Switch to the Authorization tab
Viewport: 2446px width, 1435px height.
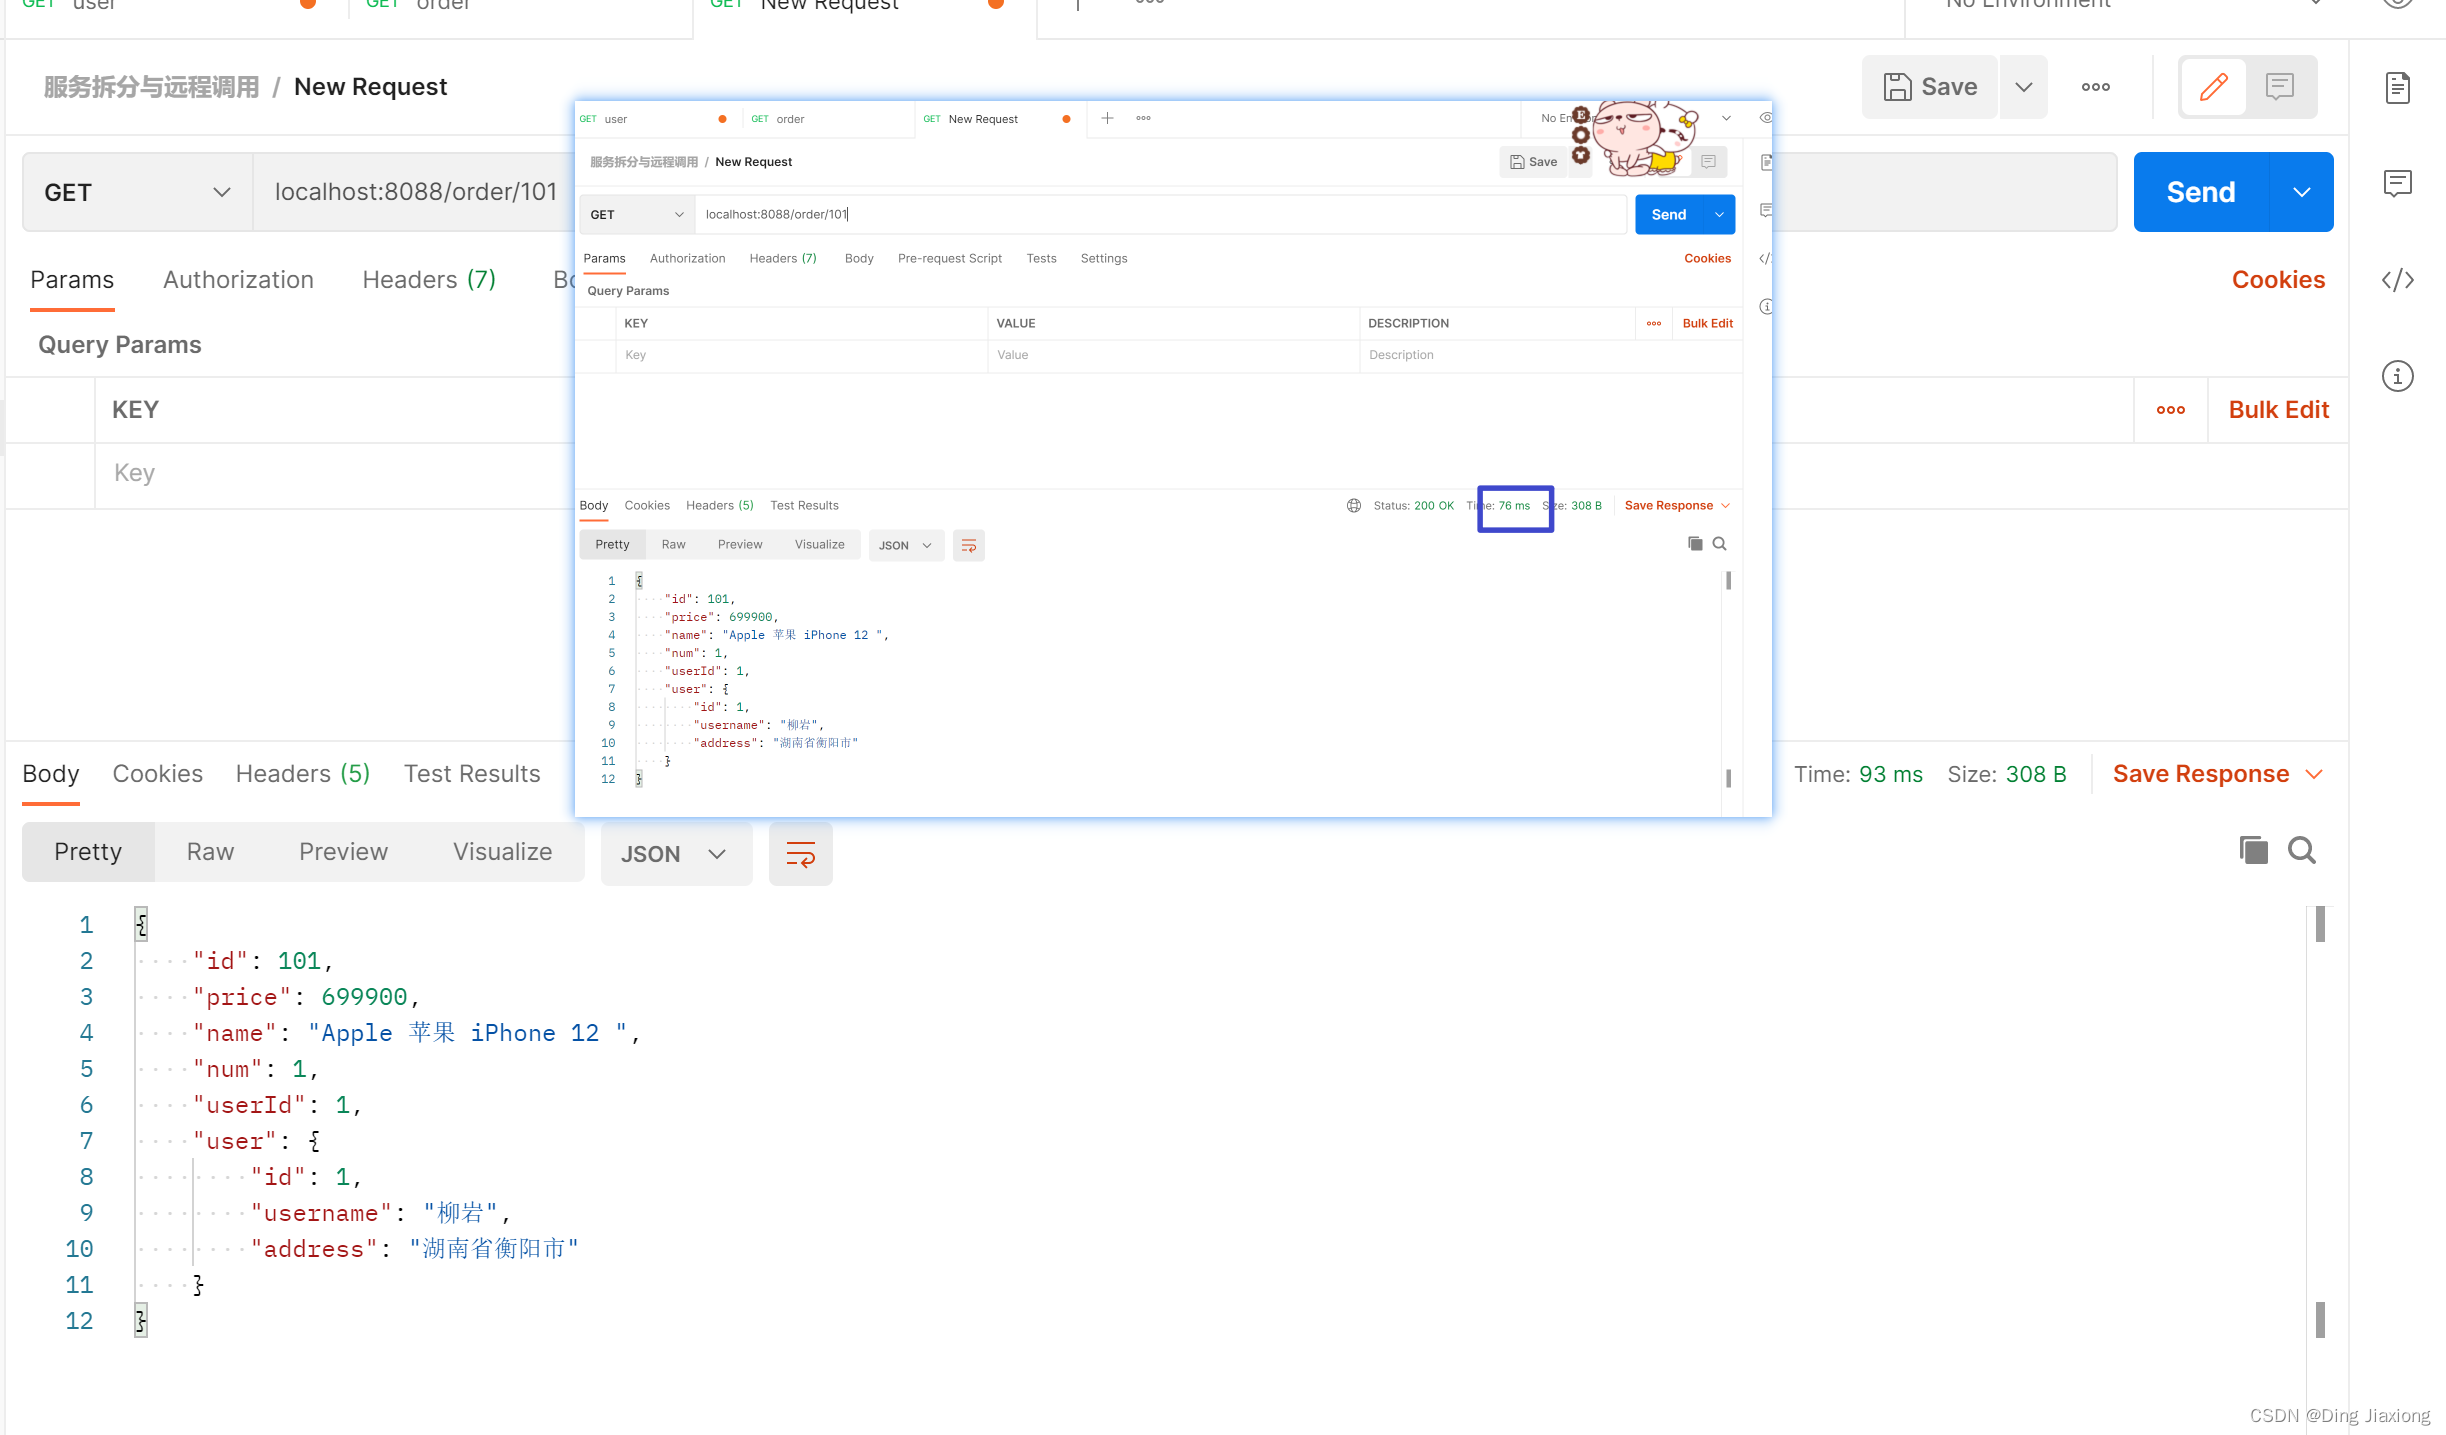[238, 280]
